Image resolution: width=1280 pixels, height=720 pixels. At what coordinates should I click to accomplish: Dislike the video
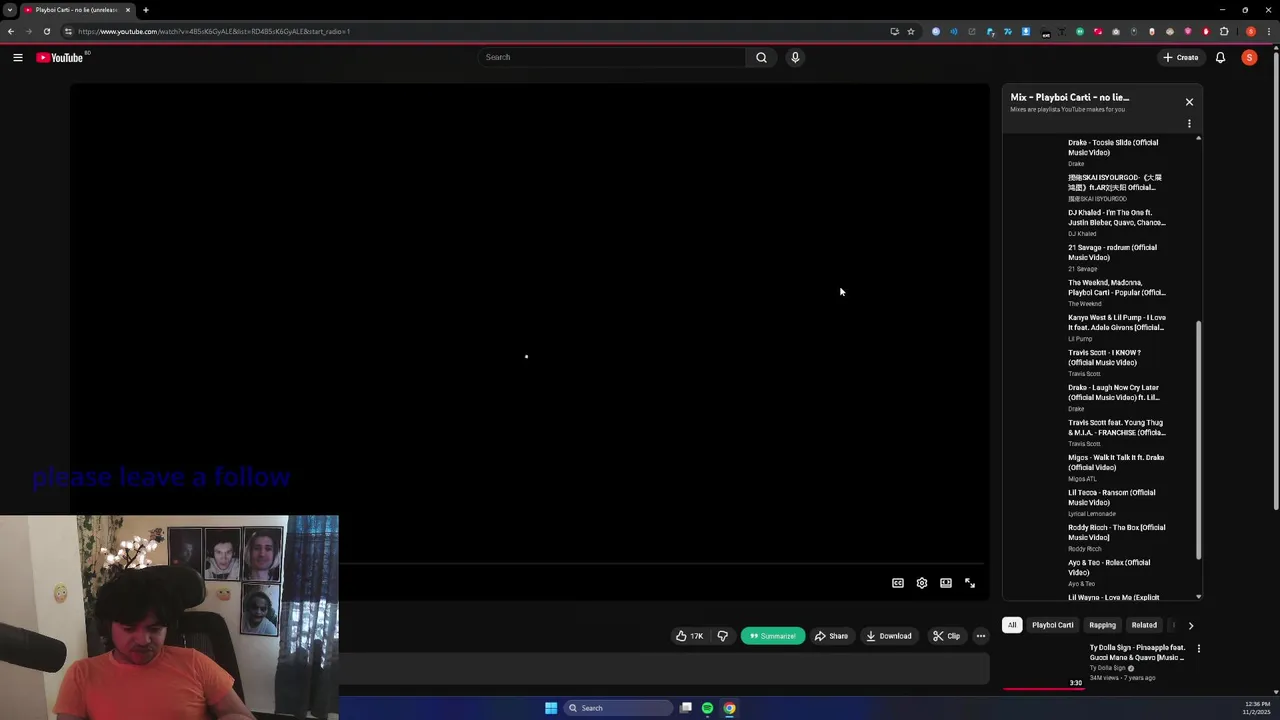coord(722,636)
